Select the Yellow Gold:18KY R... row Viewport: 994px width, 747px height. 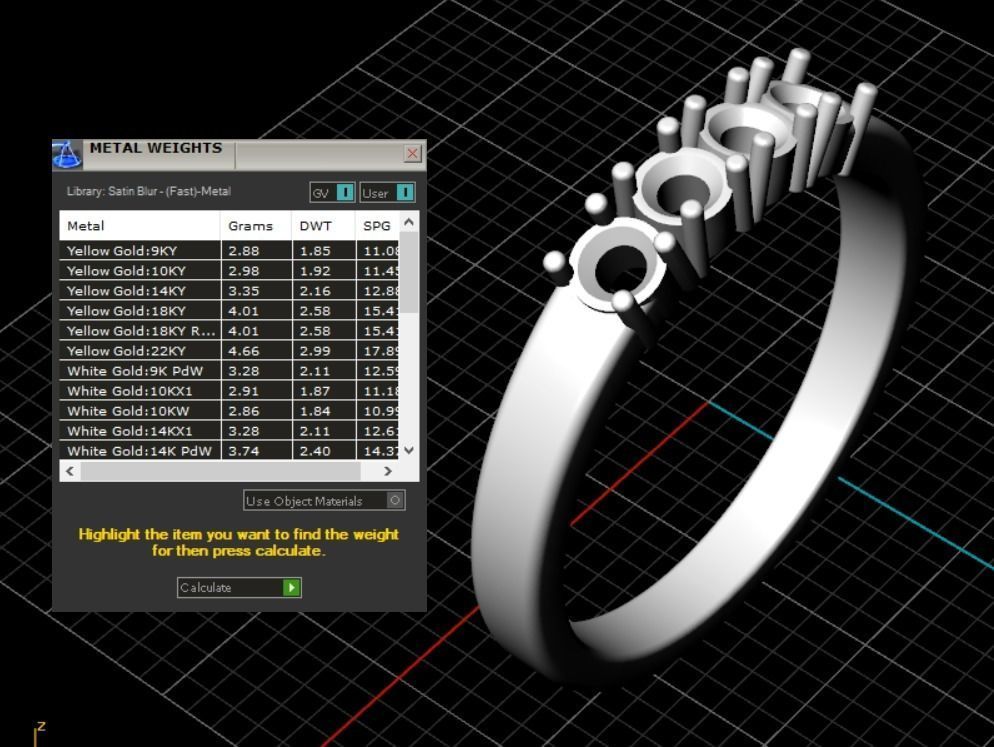pos(229,330)
